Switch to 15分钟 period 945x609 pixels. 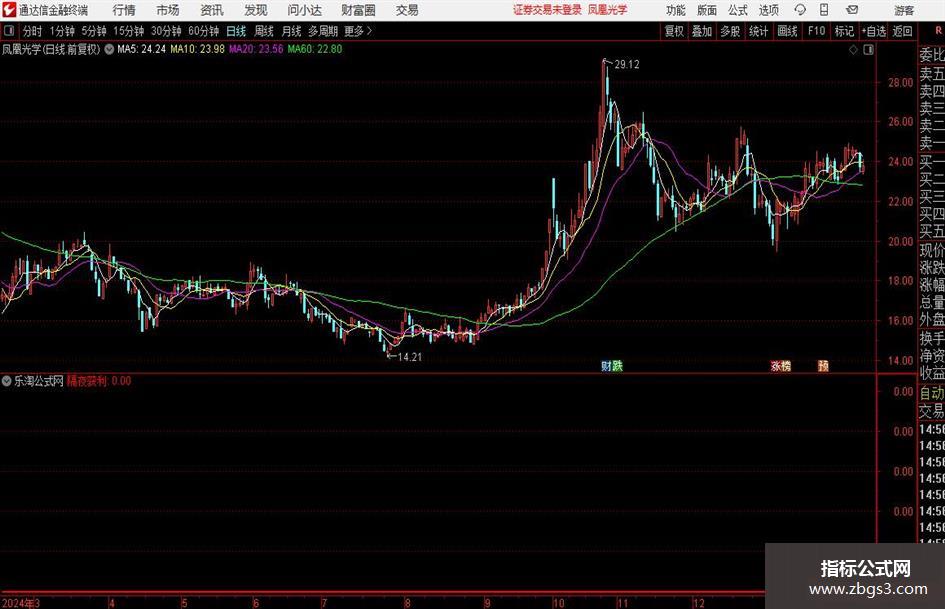tap(129, 31)
